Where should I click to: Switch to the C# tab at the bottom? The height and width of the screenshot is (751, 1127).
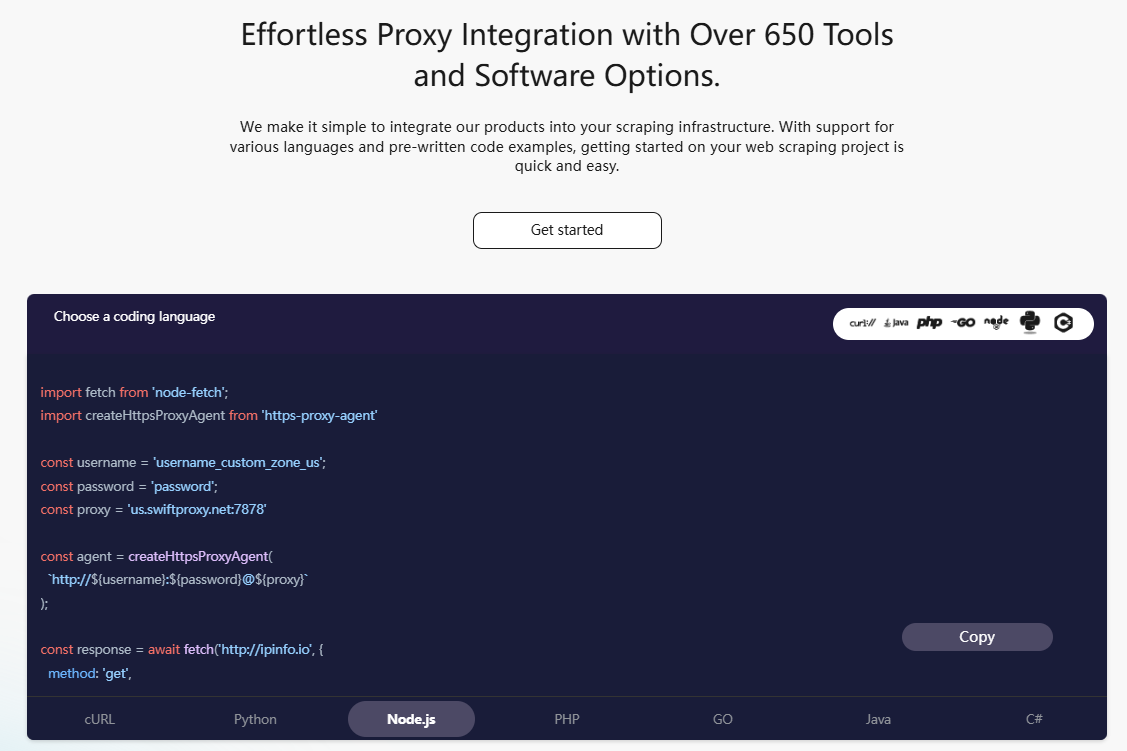pos(1033,719)
